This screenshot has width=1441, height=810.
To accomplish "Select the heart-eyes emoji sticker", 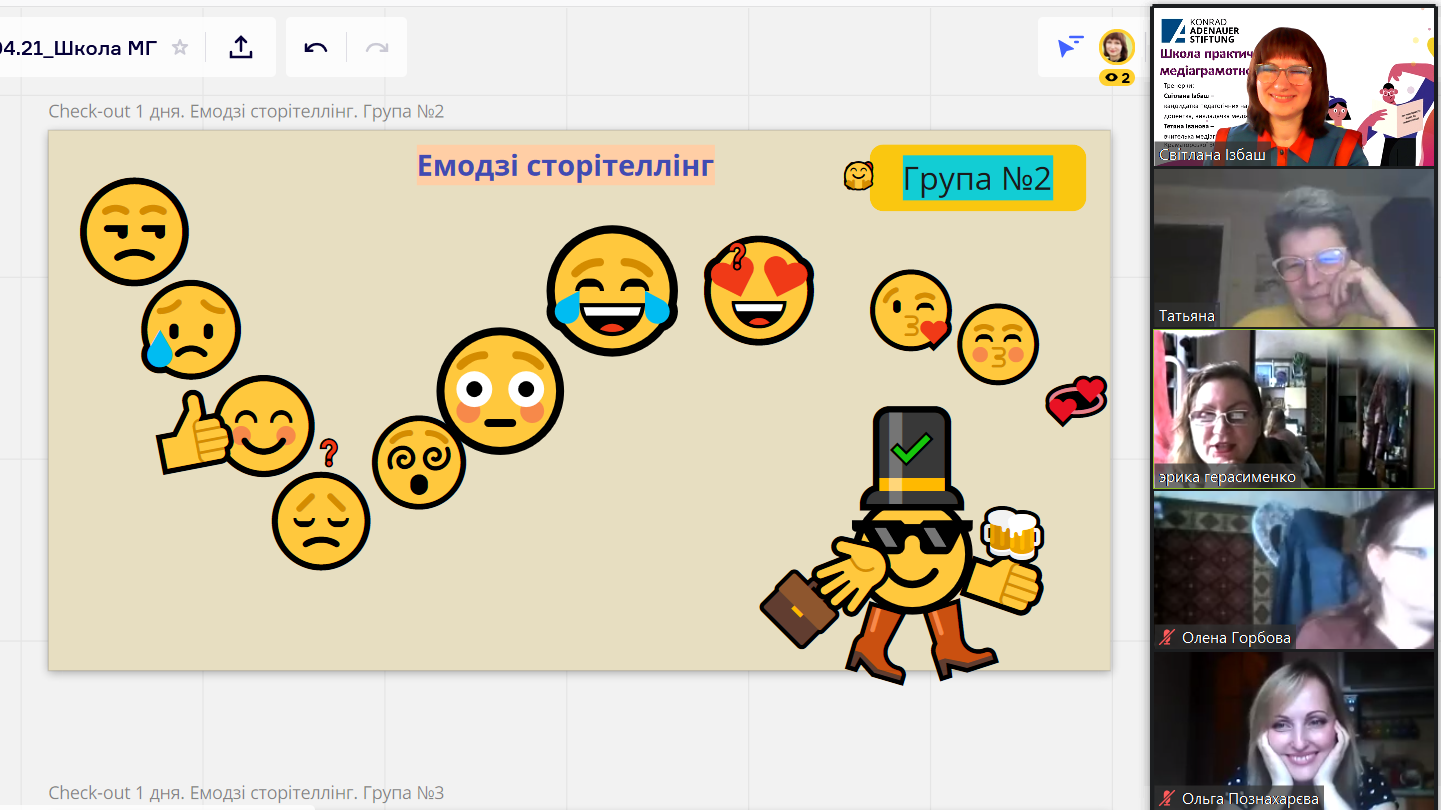I will [759, 291].
